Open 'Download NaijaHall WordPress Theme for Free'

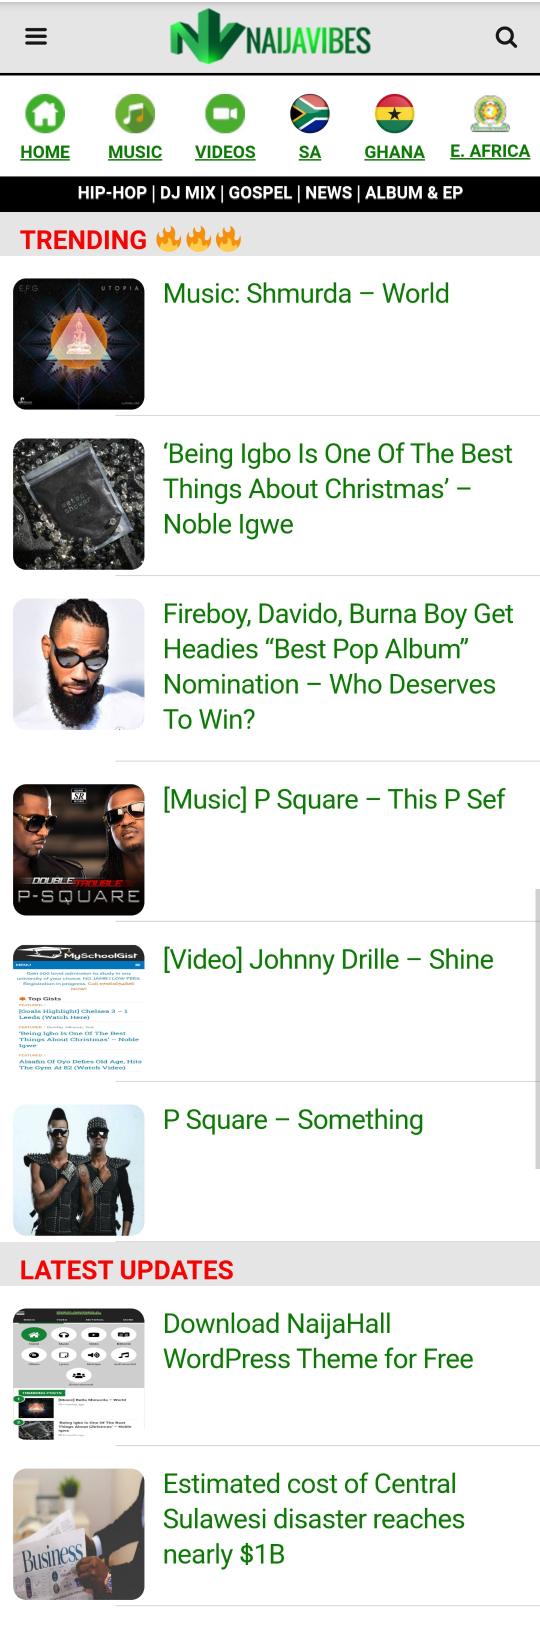(318, 1341)
